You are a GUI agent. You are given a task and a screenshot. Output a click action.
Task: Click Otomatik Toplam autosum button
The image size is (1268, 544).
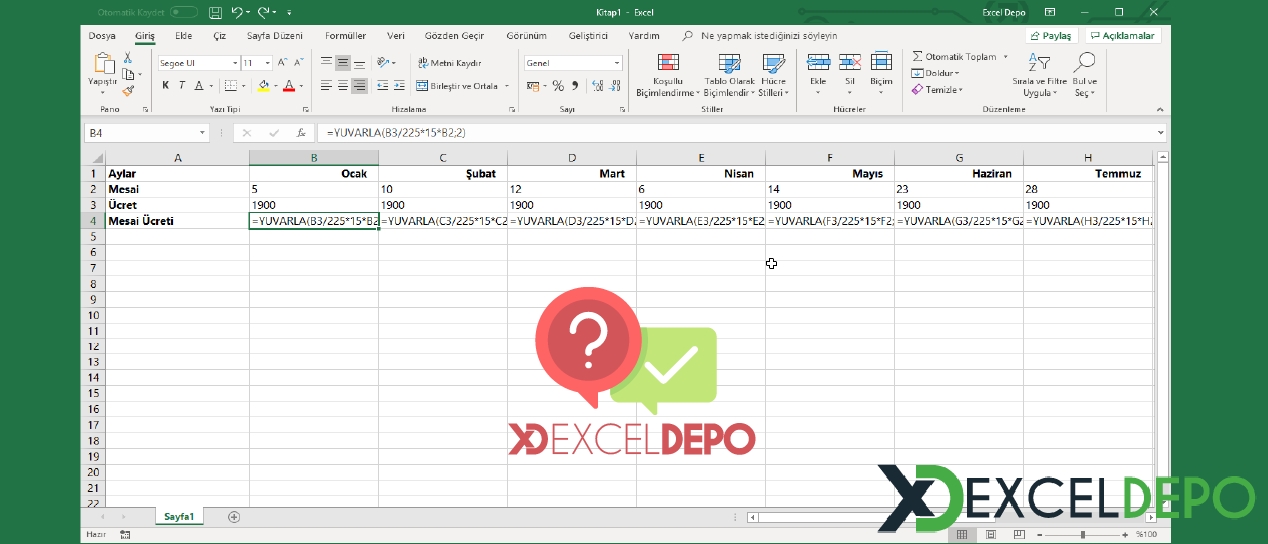(954, 57)
